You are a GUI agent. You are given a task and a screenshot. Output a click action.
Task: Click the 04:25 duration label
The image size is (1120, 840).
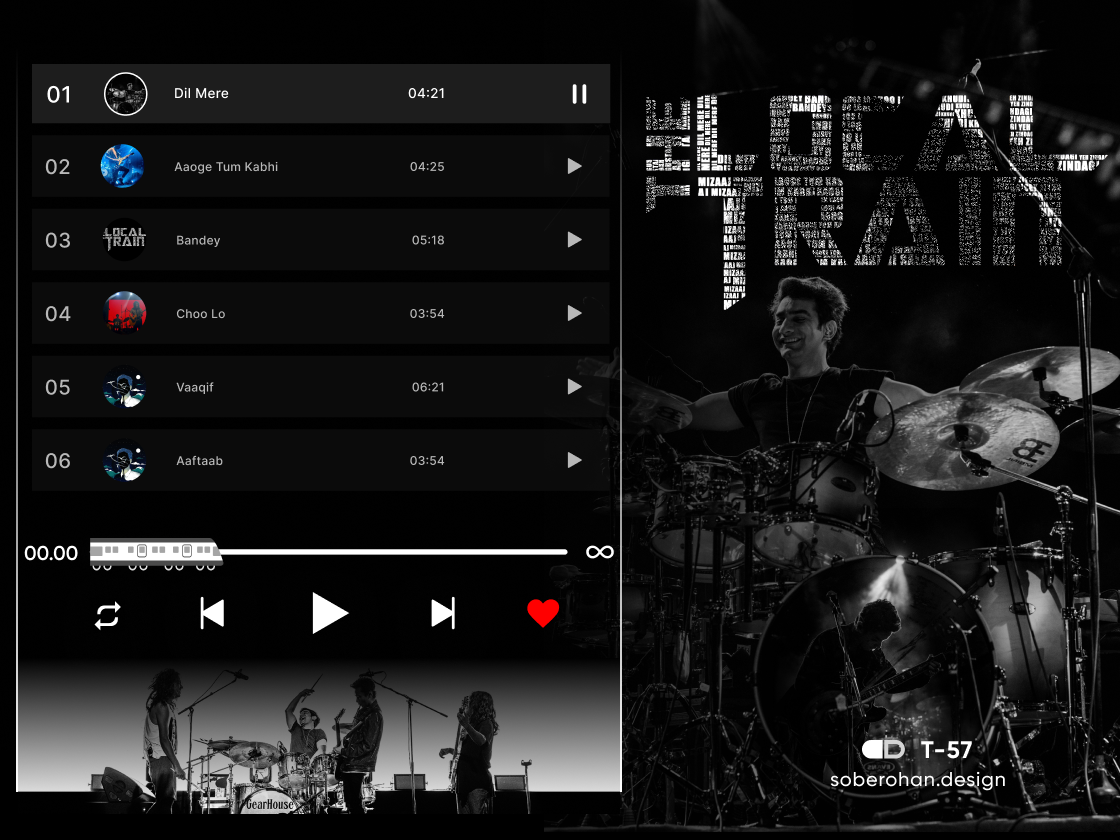pyautogui.click(x=427, y=166)
